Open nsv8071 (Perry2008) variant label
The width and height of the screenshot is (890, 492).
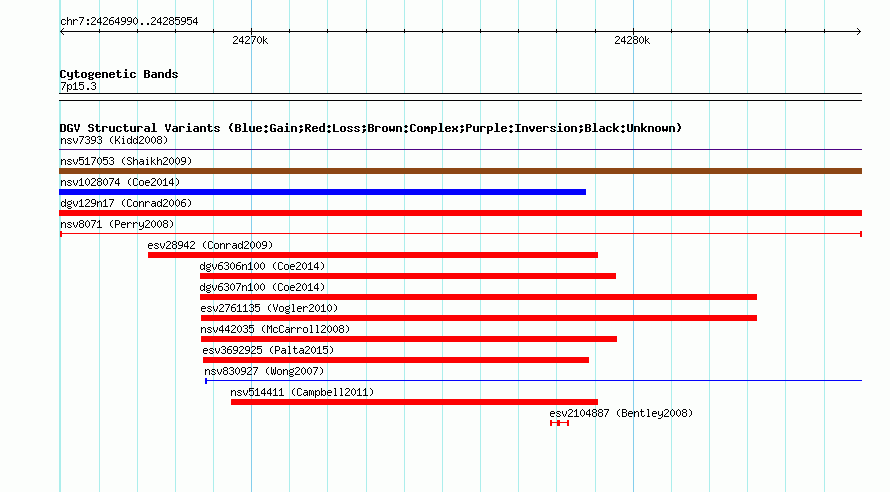pyautogui.click(x=117, y=224)
